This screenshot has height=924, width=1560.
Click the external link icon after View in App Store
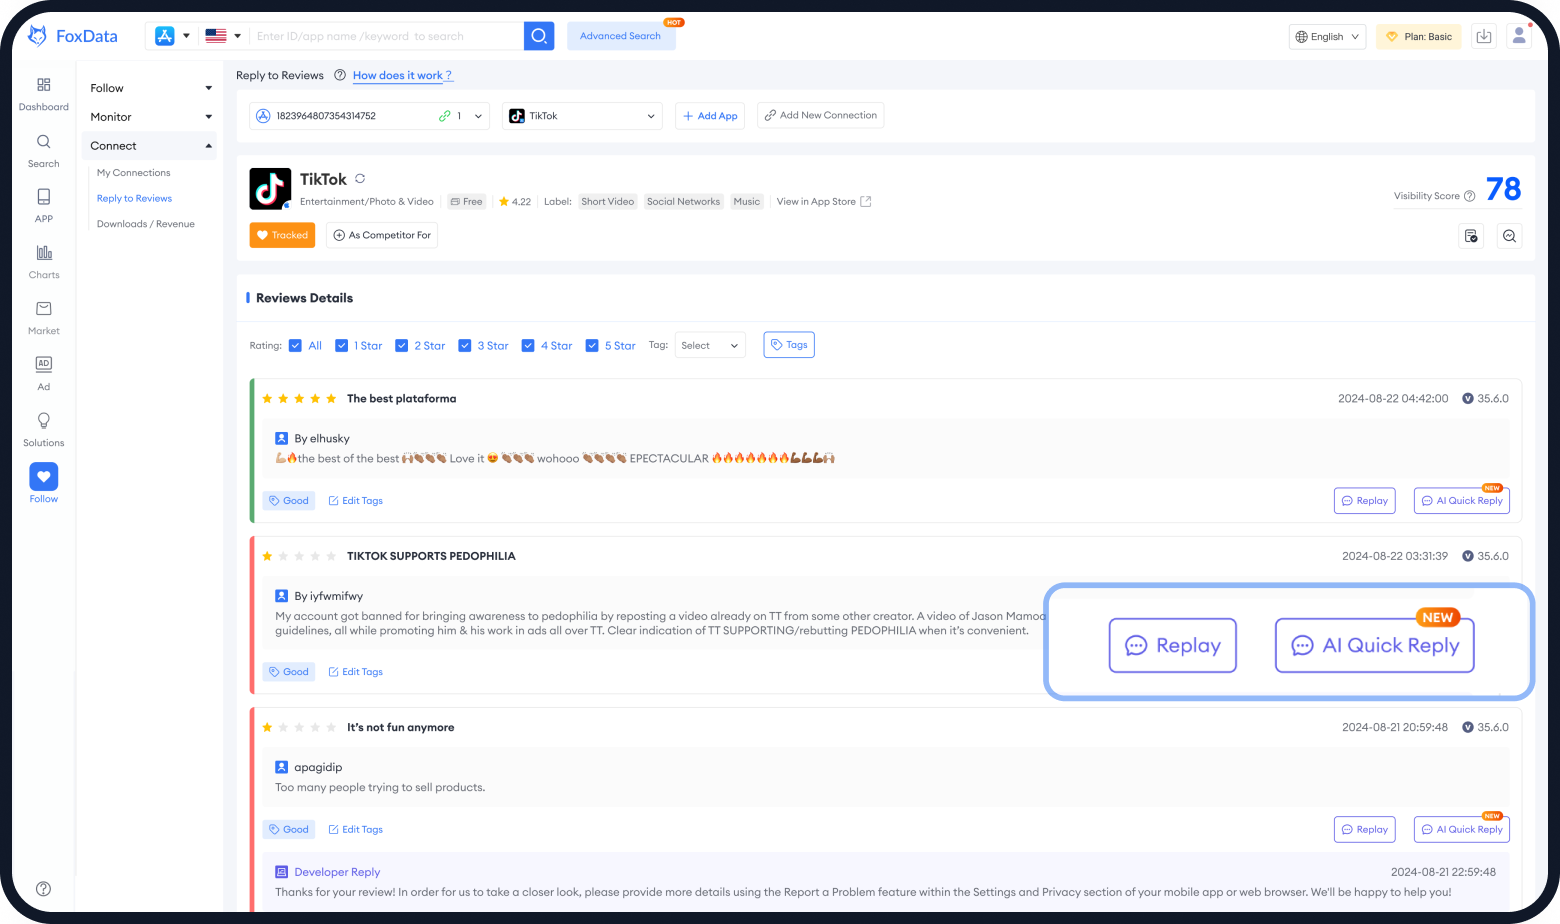(866, 201)
